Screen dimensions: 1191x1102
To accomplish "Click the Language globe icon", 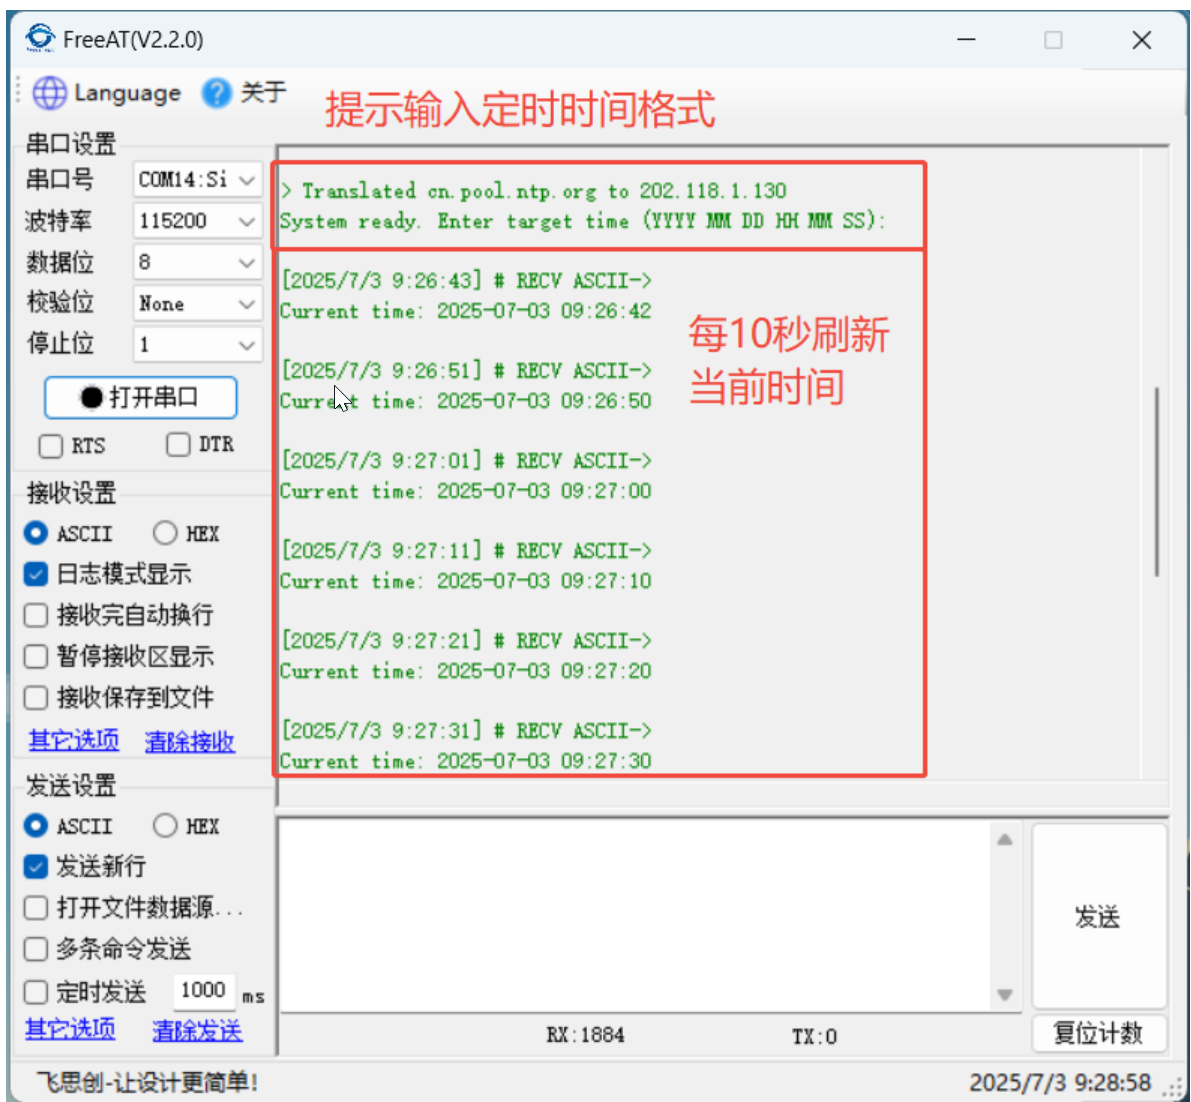I will pyautogui.click(x=49, y=93).
